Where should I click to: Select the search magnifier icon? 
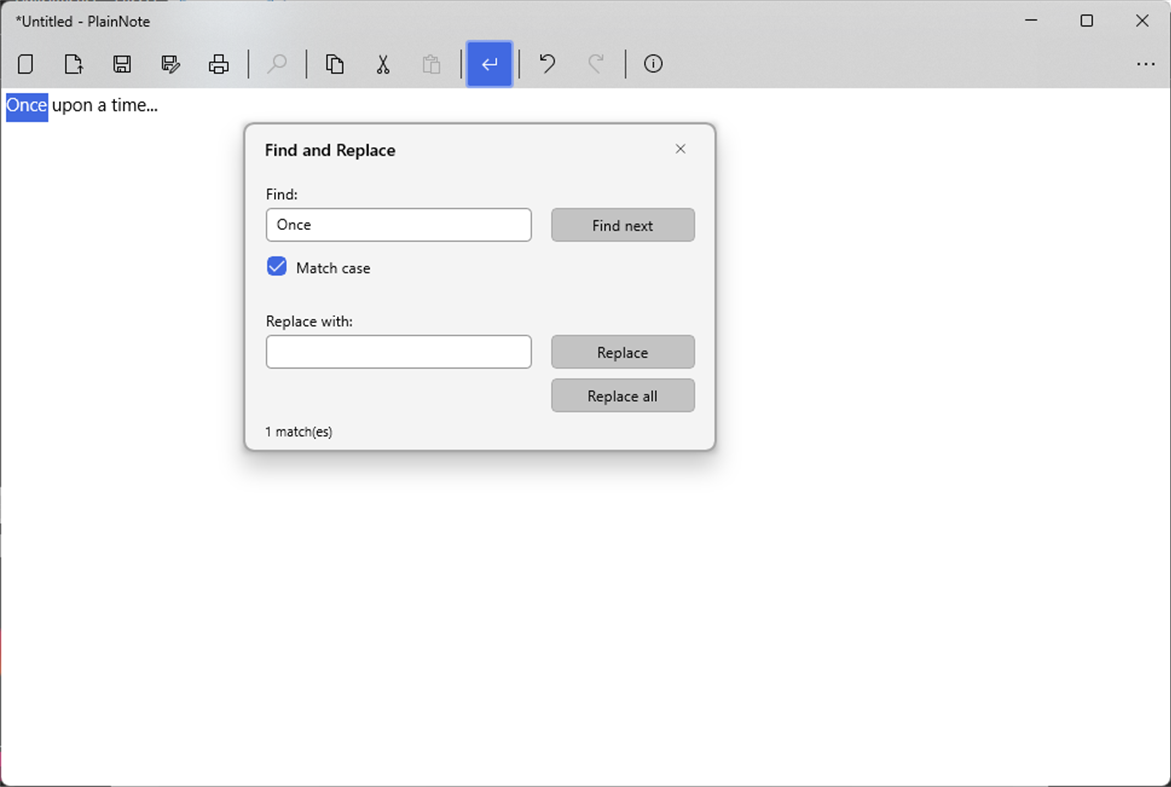pos(276,63)
